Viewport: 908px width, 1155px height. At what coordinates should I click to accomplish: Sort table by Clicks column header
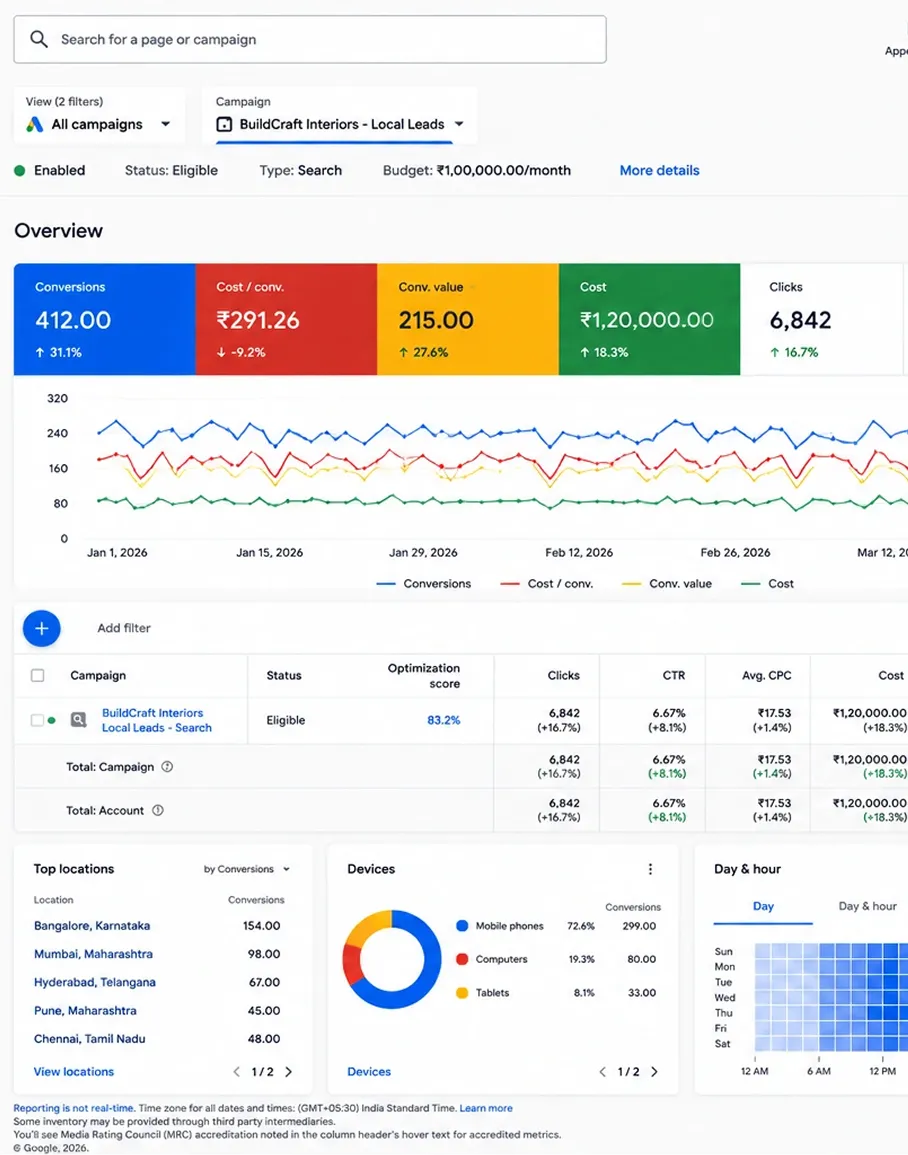click(563, 675)
